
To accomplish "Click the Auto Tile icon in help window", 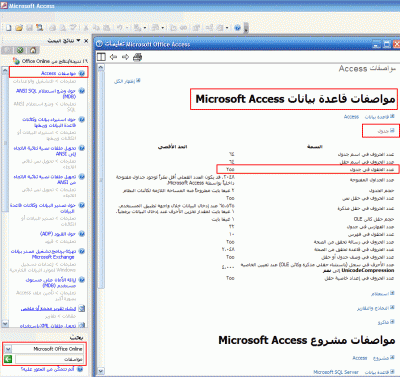I will point(101,57).
